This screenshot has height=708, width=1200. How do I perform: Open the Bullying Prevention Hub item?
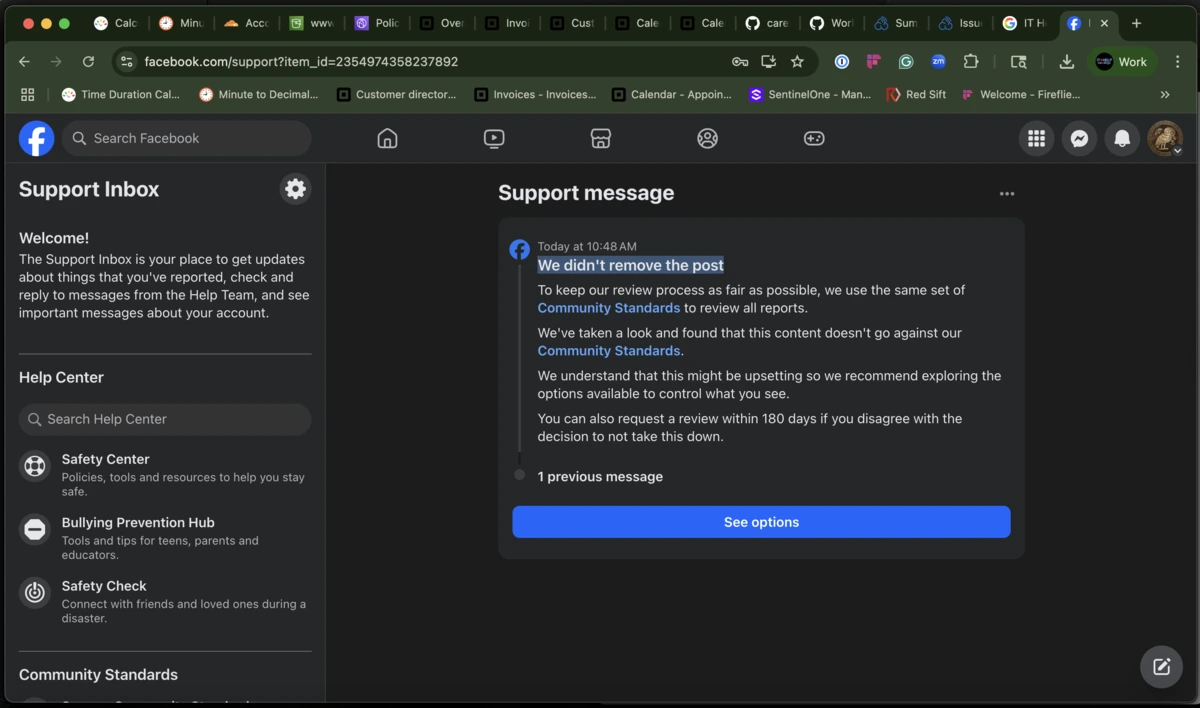coord(138,523)
